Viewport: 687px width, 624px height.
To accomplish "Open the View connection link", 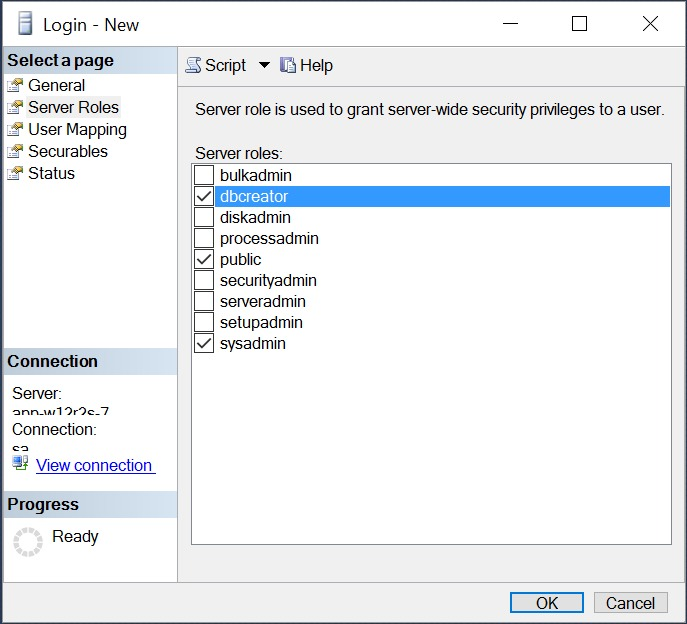I will (x=94, y=465).
